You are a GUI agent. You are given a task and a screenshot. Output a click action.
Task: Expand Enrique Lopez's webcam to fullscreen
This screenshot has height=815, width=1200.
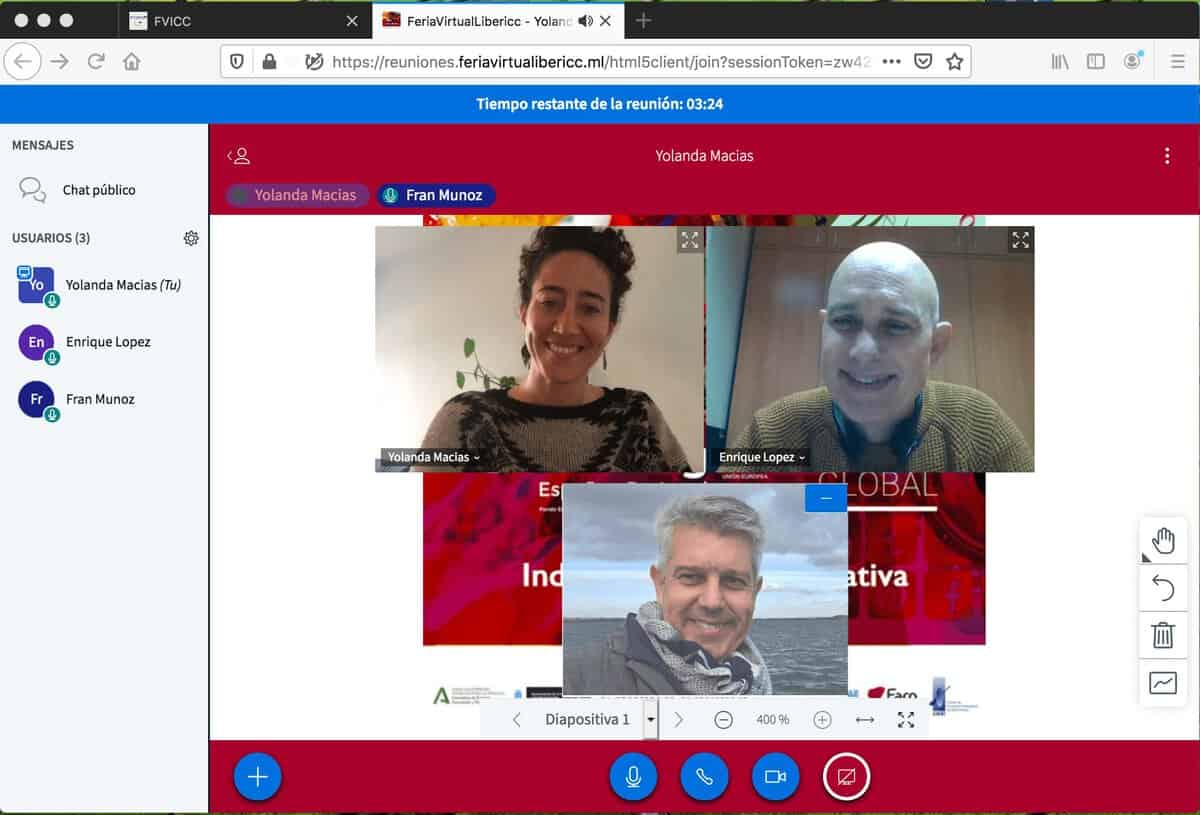click(1020, 240)
